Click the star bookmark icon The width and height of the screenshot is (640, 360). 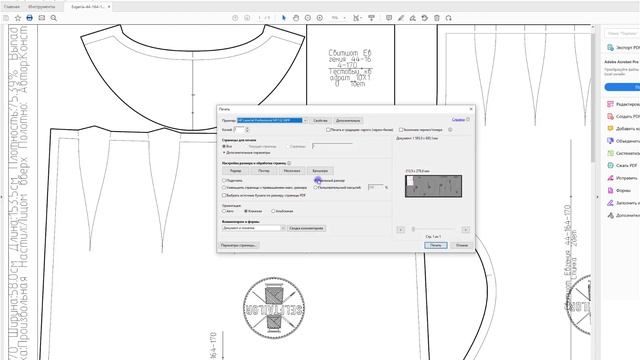click(x=18, y=18)
